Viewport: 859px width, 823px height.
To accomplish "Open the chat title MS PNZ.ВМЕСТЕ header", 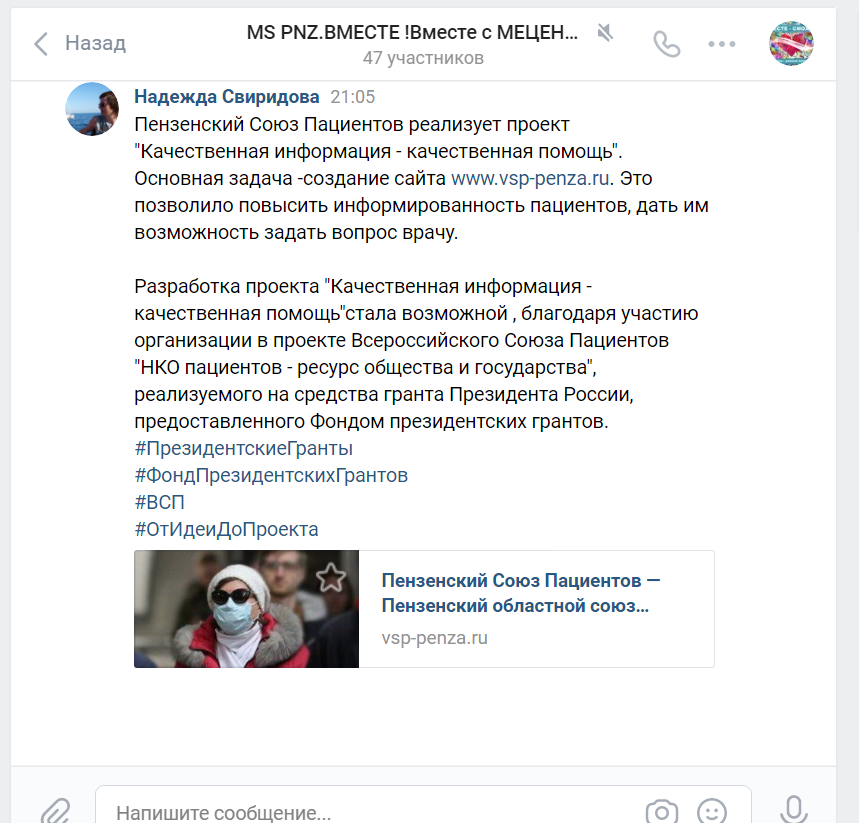I will 412,33.
